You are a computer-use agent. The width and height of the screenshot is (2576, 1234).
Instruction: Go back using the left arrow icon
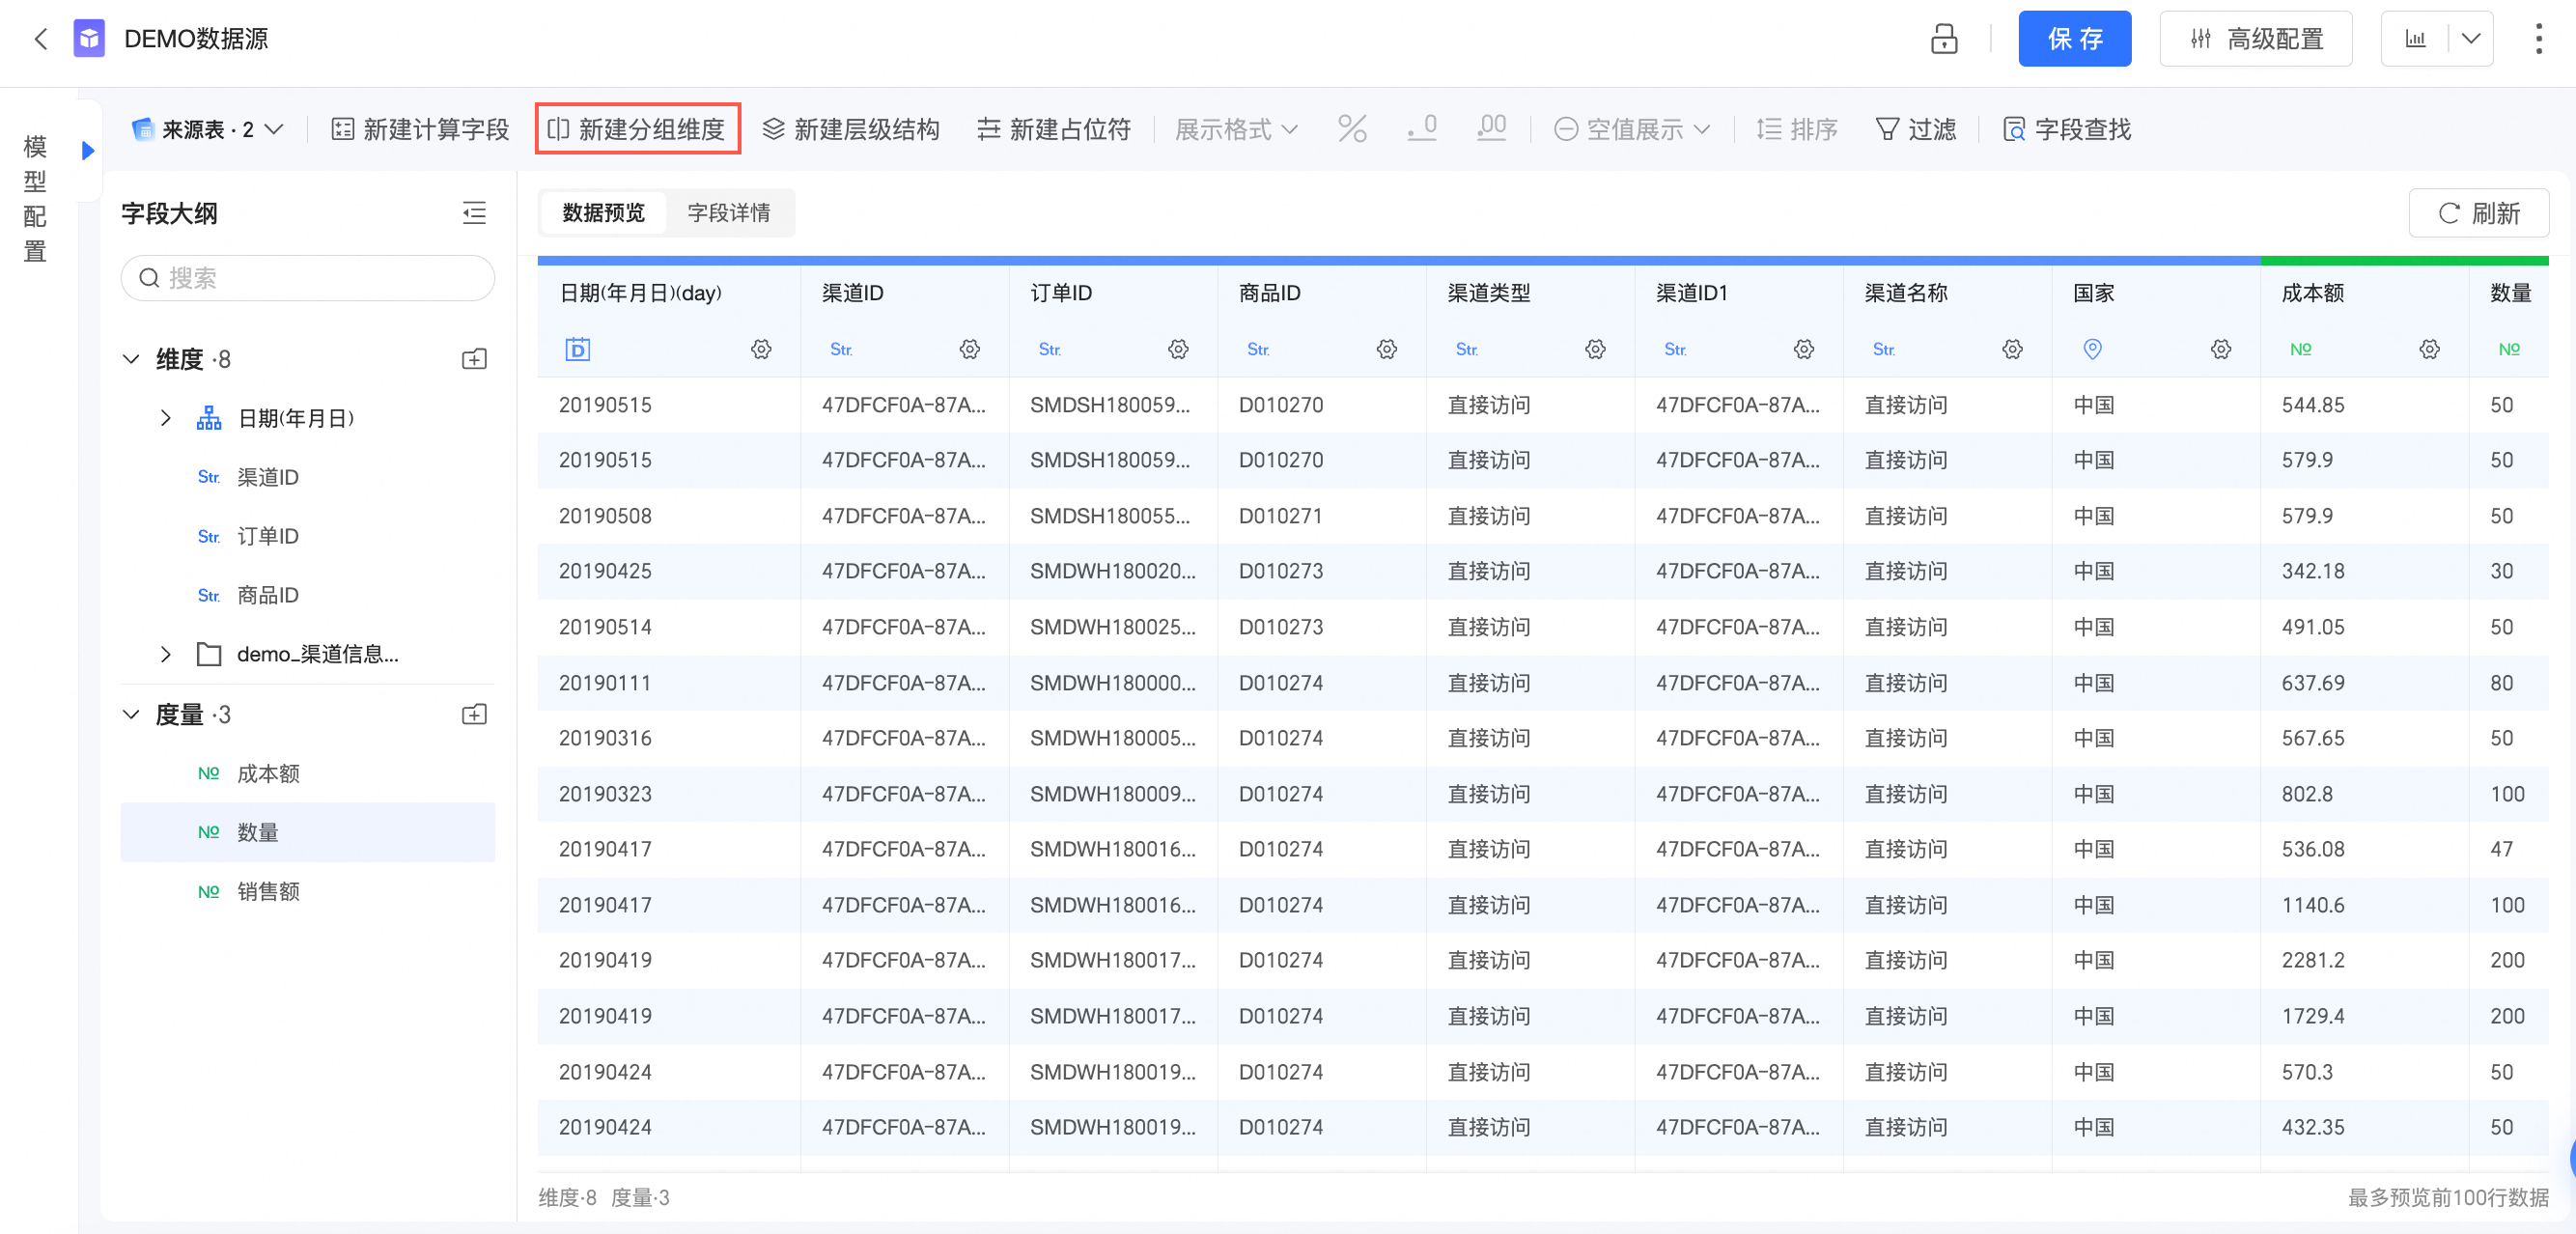pos(41,39)
